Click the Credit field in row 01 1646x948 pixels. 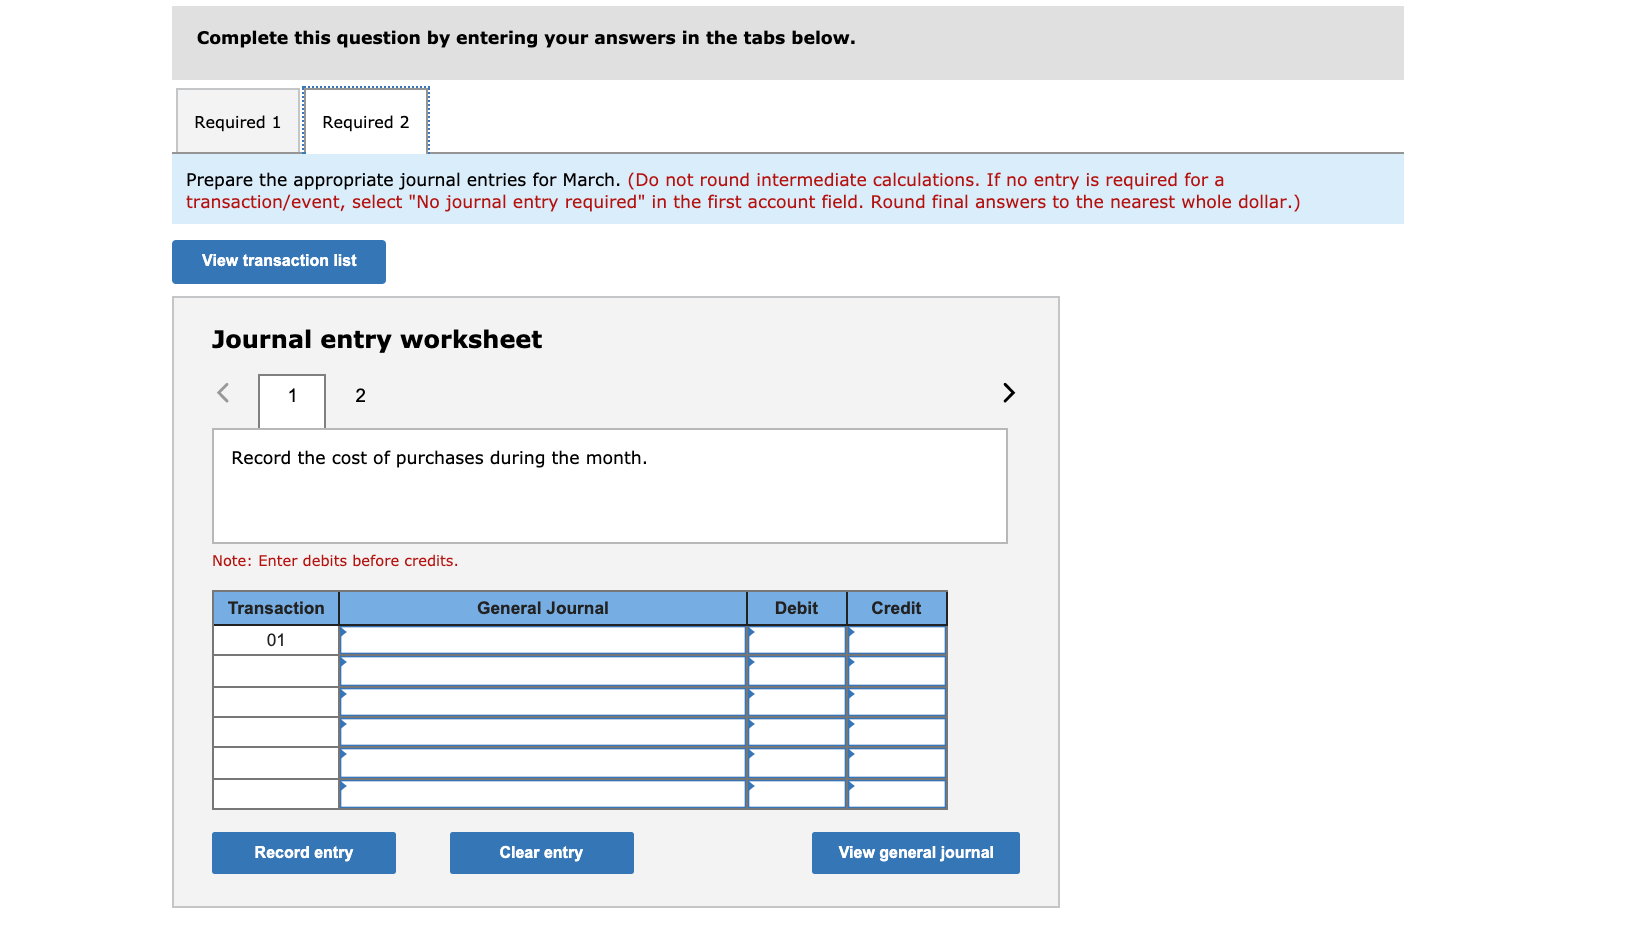click(x=897, y=640)
